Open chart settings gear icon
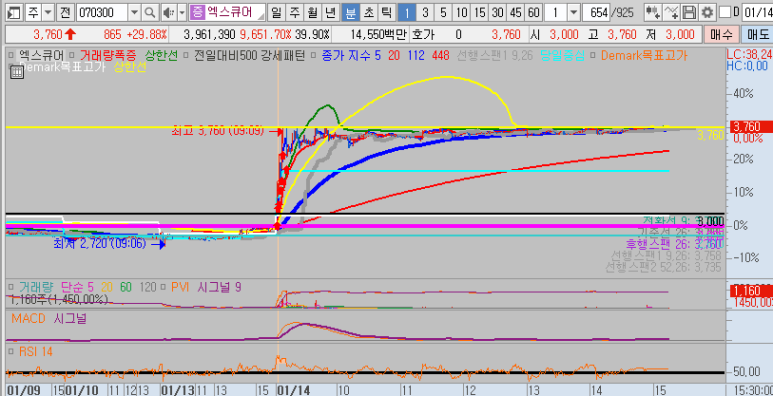Viewport: 773px width, 396px height. (x=707, y=12)
